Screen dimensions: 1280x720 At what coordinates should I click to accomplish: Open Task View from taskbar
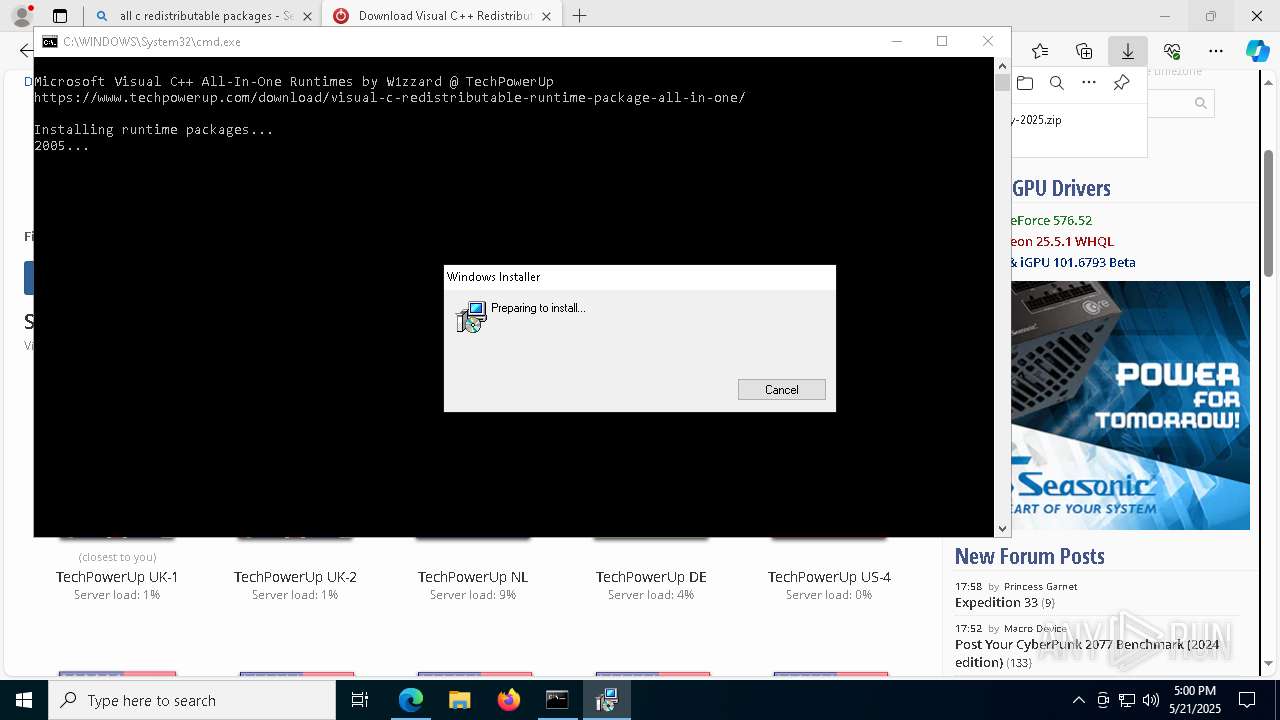pyautogui.click(x=360, y=700)
